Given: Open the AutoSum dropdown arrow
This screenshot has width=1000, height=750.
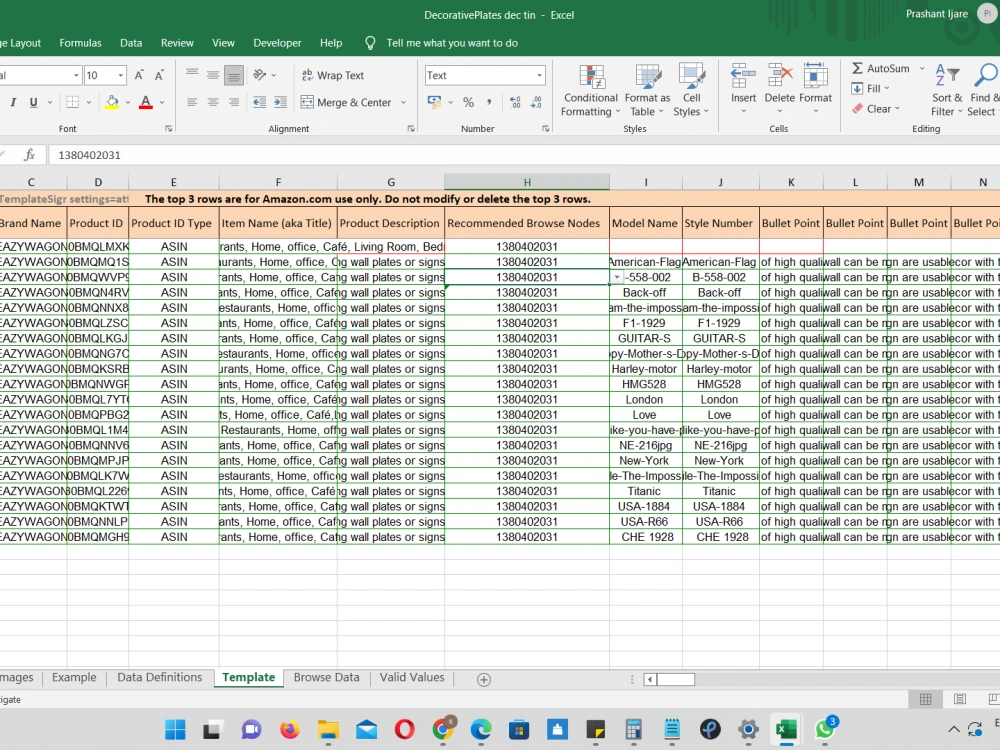Looking at the screenshot, I should coord(922,68).
